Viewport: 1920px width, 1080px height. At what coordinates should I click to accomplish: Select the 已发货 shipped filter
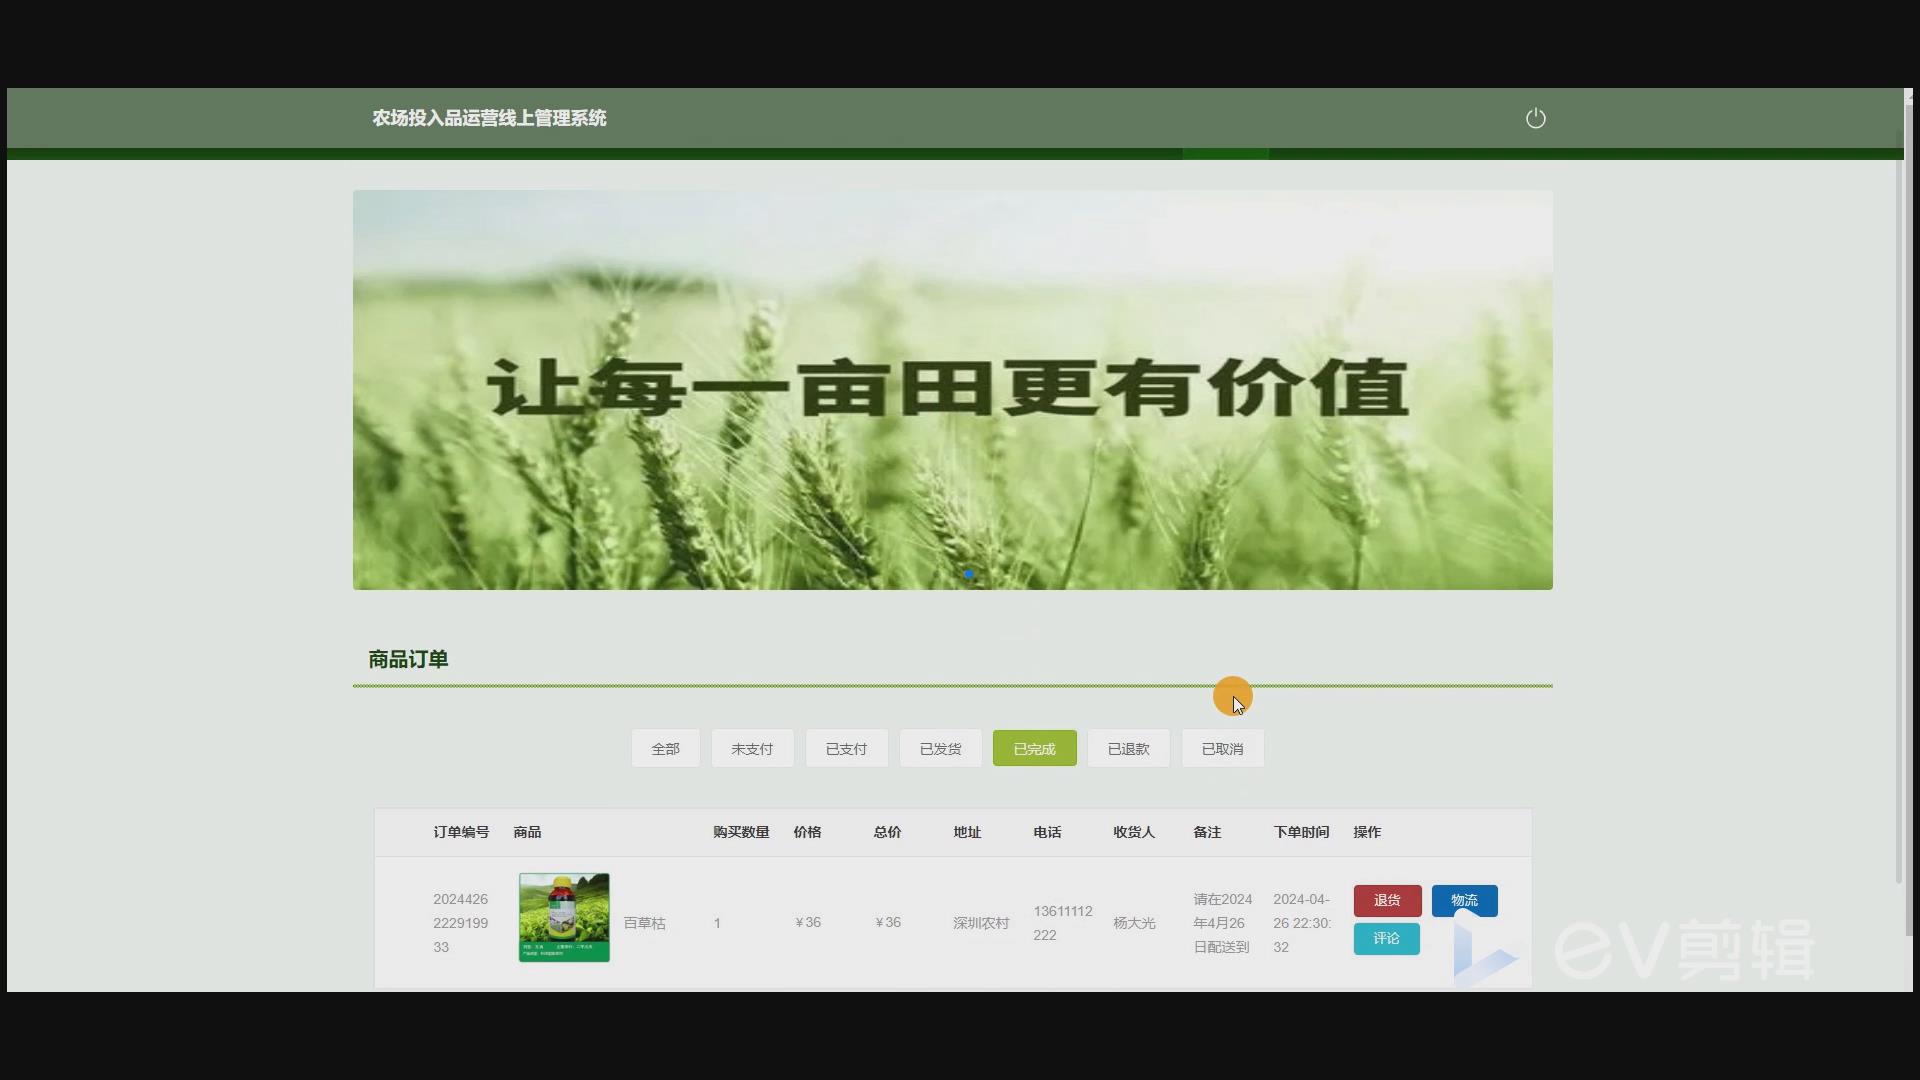tap(939, 748)
